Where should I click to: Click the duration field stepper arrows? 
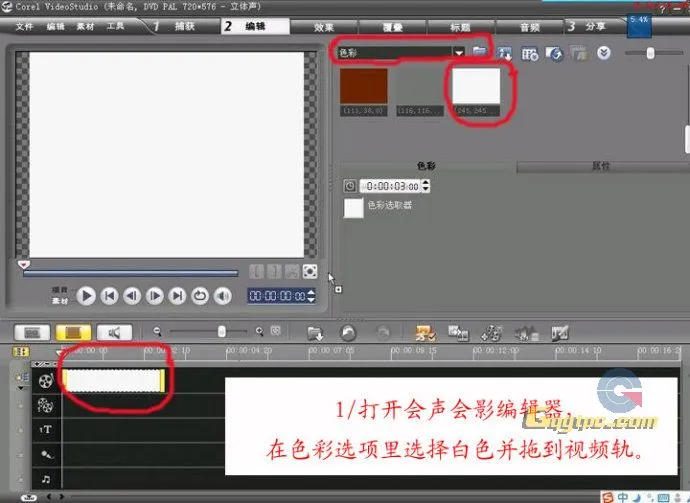click(426, 186)
